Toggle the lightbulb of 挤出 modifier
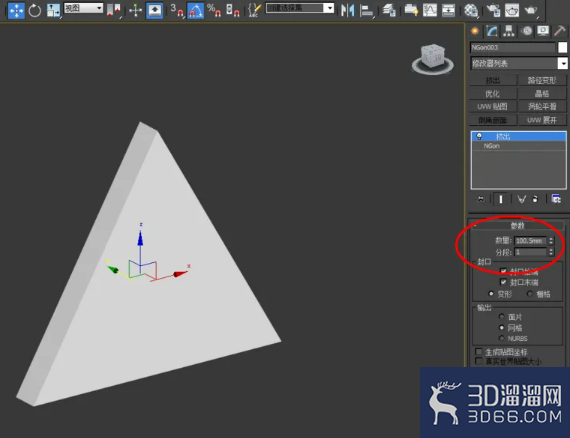The width and height of the screenshot is (570, 438). [479, 136]
